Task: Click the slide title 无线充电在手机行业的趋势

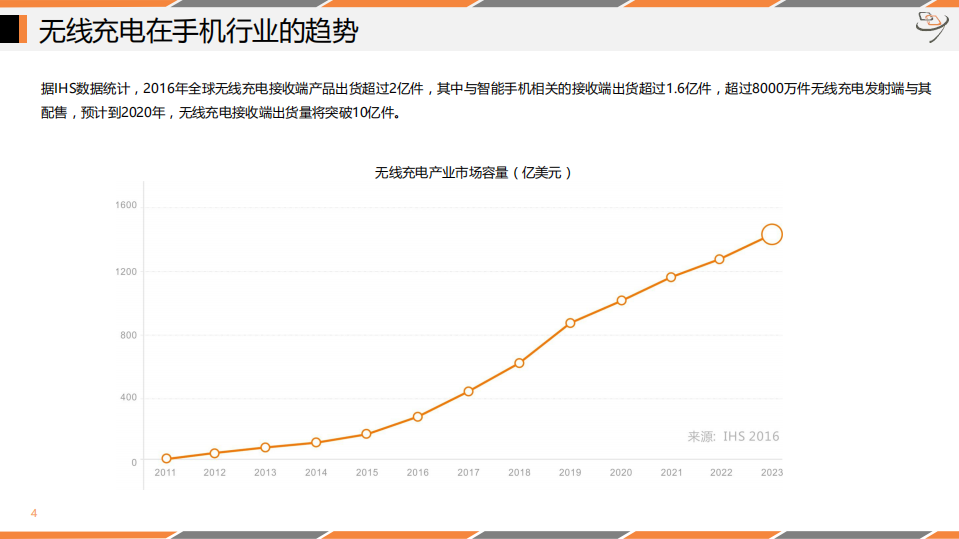Action: pos(198,31)
